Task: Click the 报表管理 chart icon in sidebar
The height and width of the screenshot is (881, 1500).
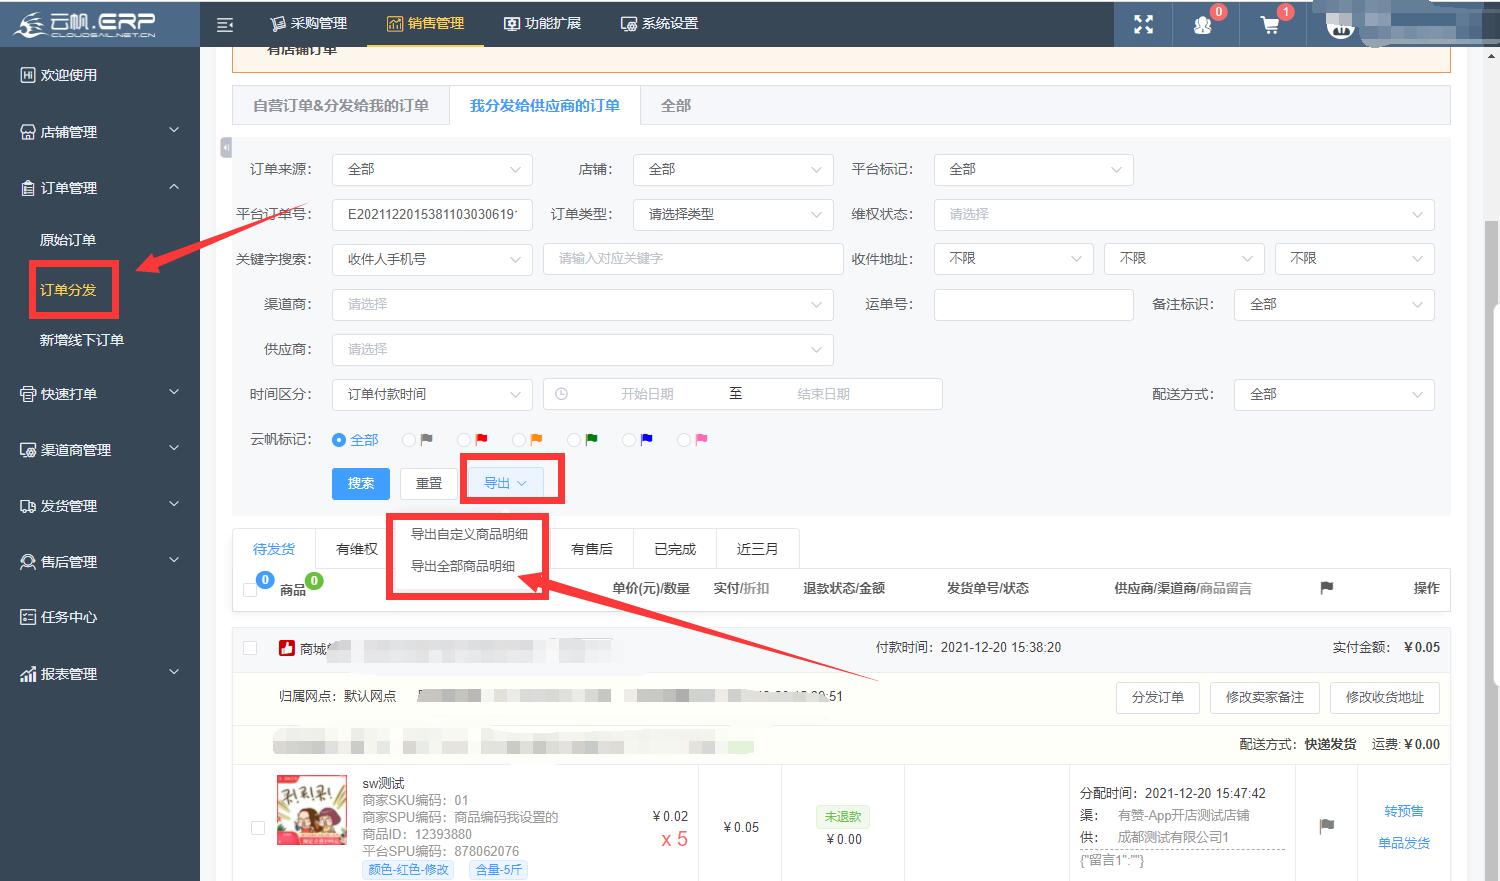Action: click(28, 674)
